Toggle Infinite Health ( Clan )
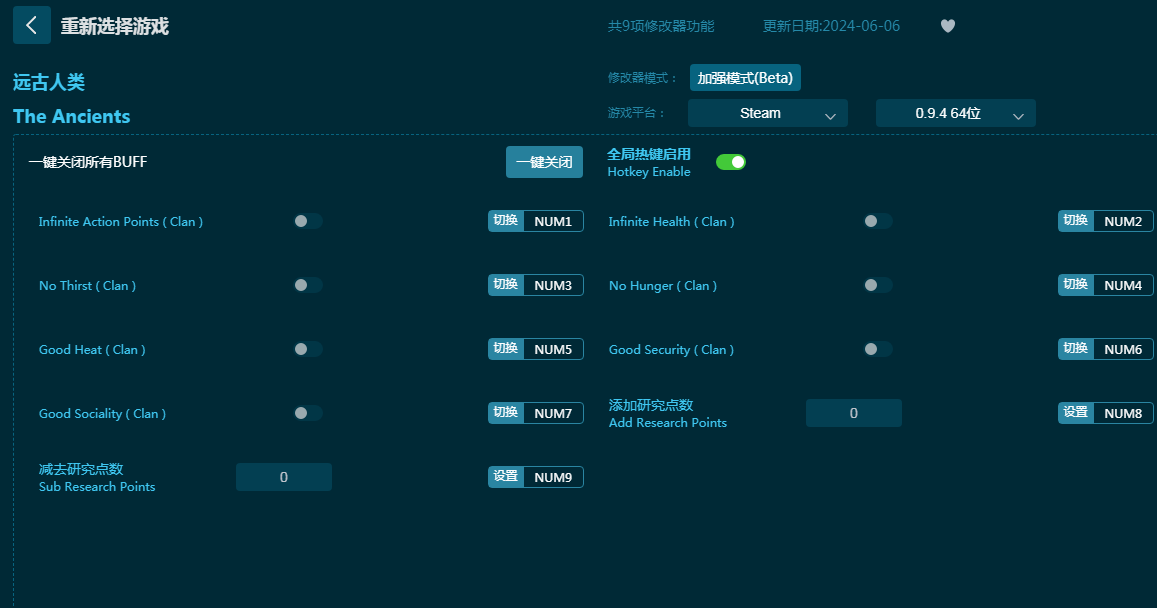 point(878,221)
